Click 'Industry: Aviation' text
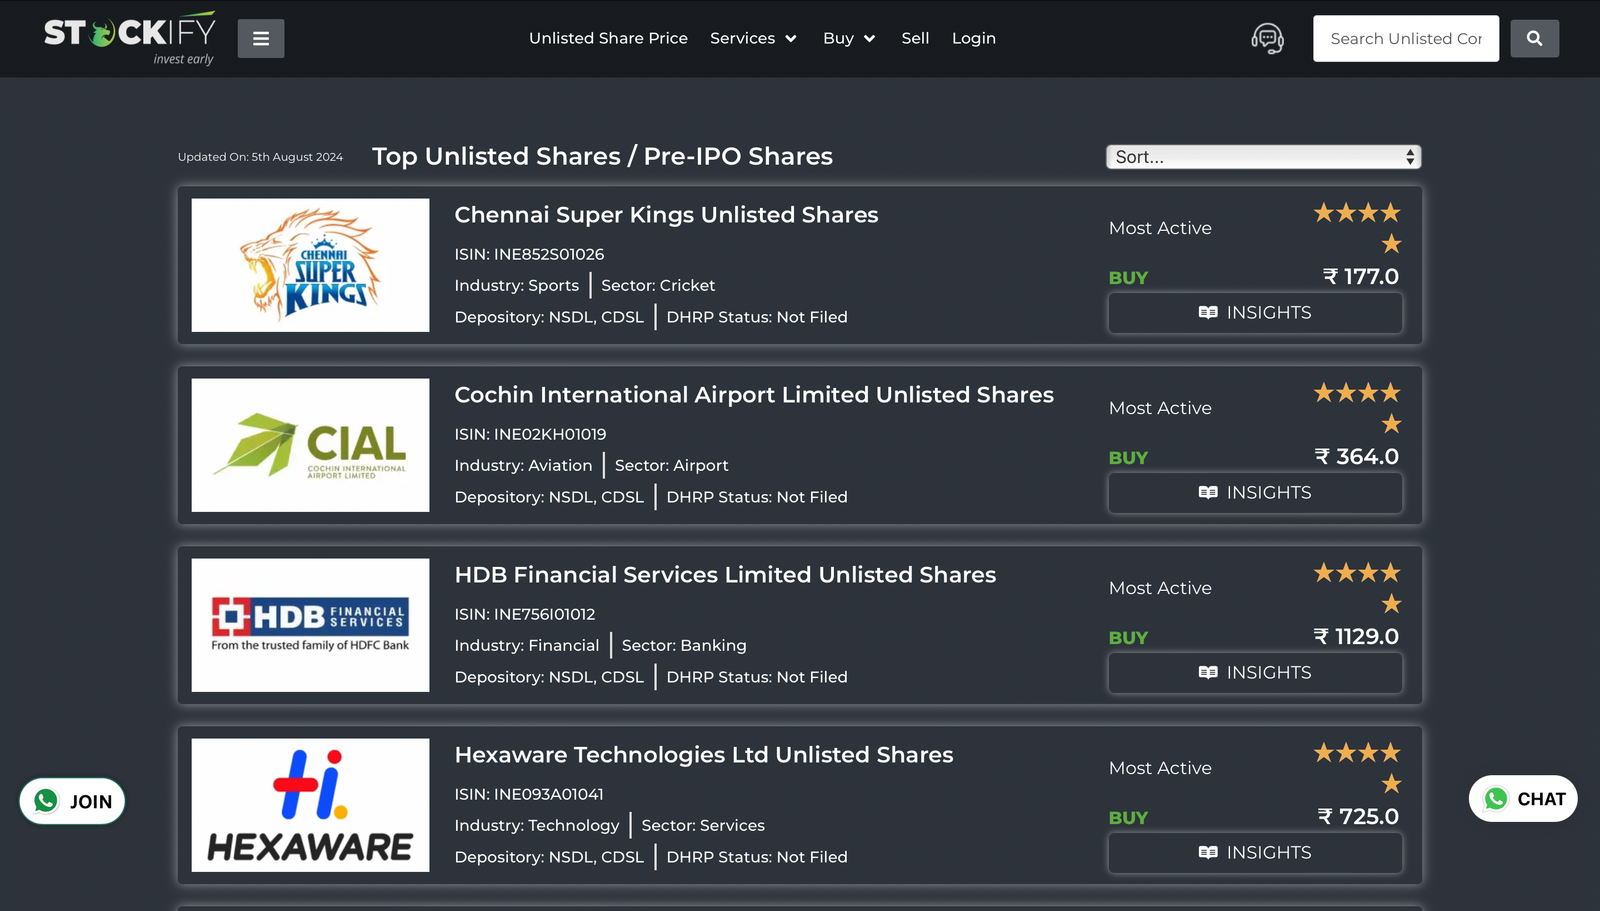 tap(523, 466)
